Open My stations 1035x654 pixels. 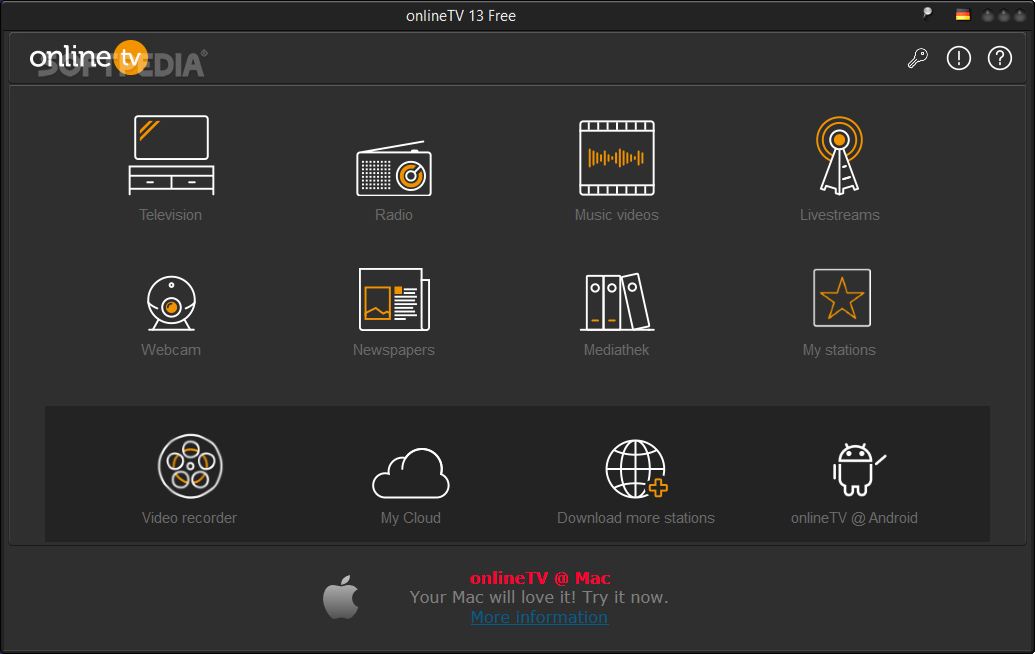coord(840,297)
